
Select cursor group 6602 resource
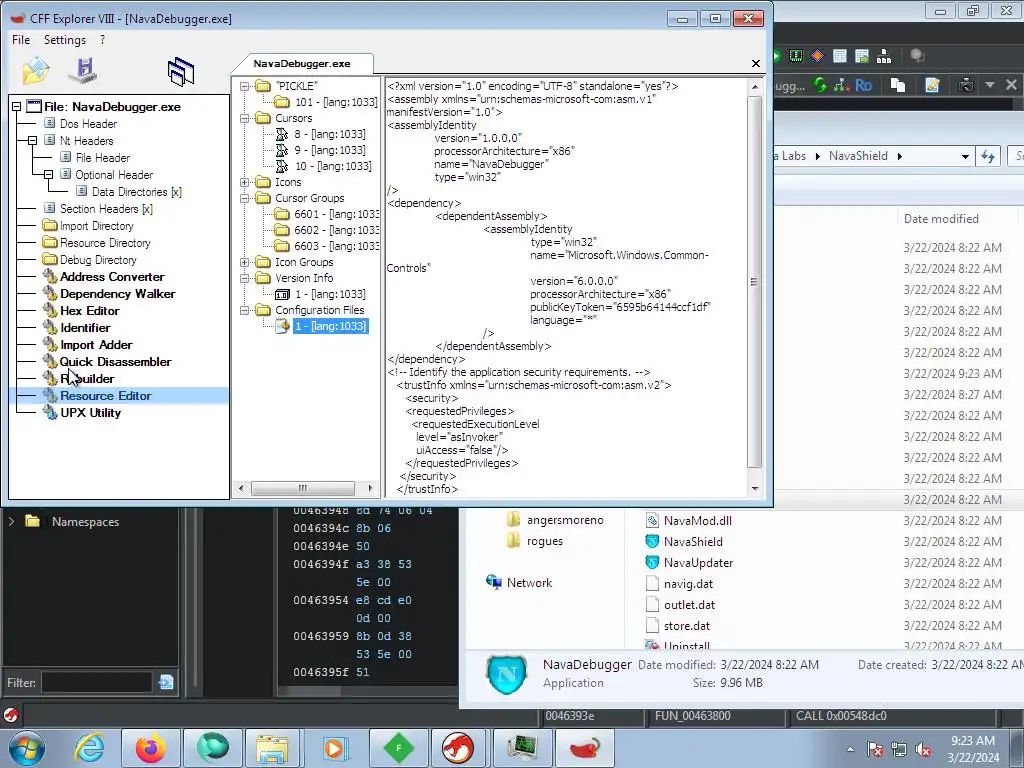pos(336,230)
